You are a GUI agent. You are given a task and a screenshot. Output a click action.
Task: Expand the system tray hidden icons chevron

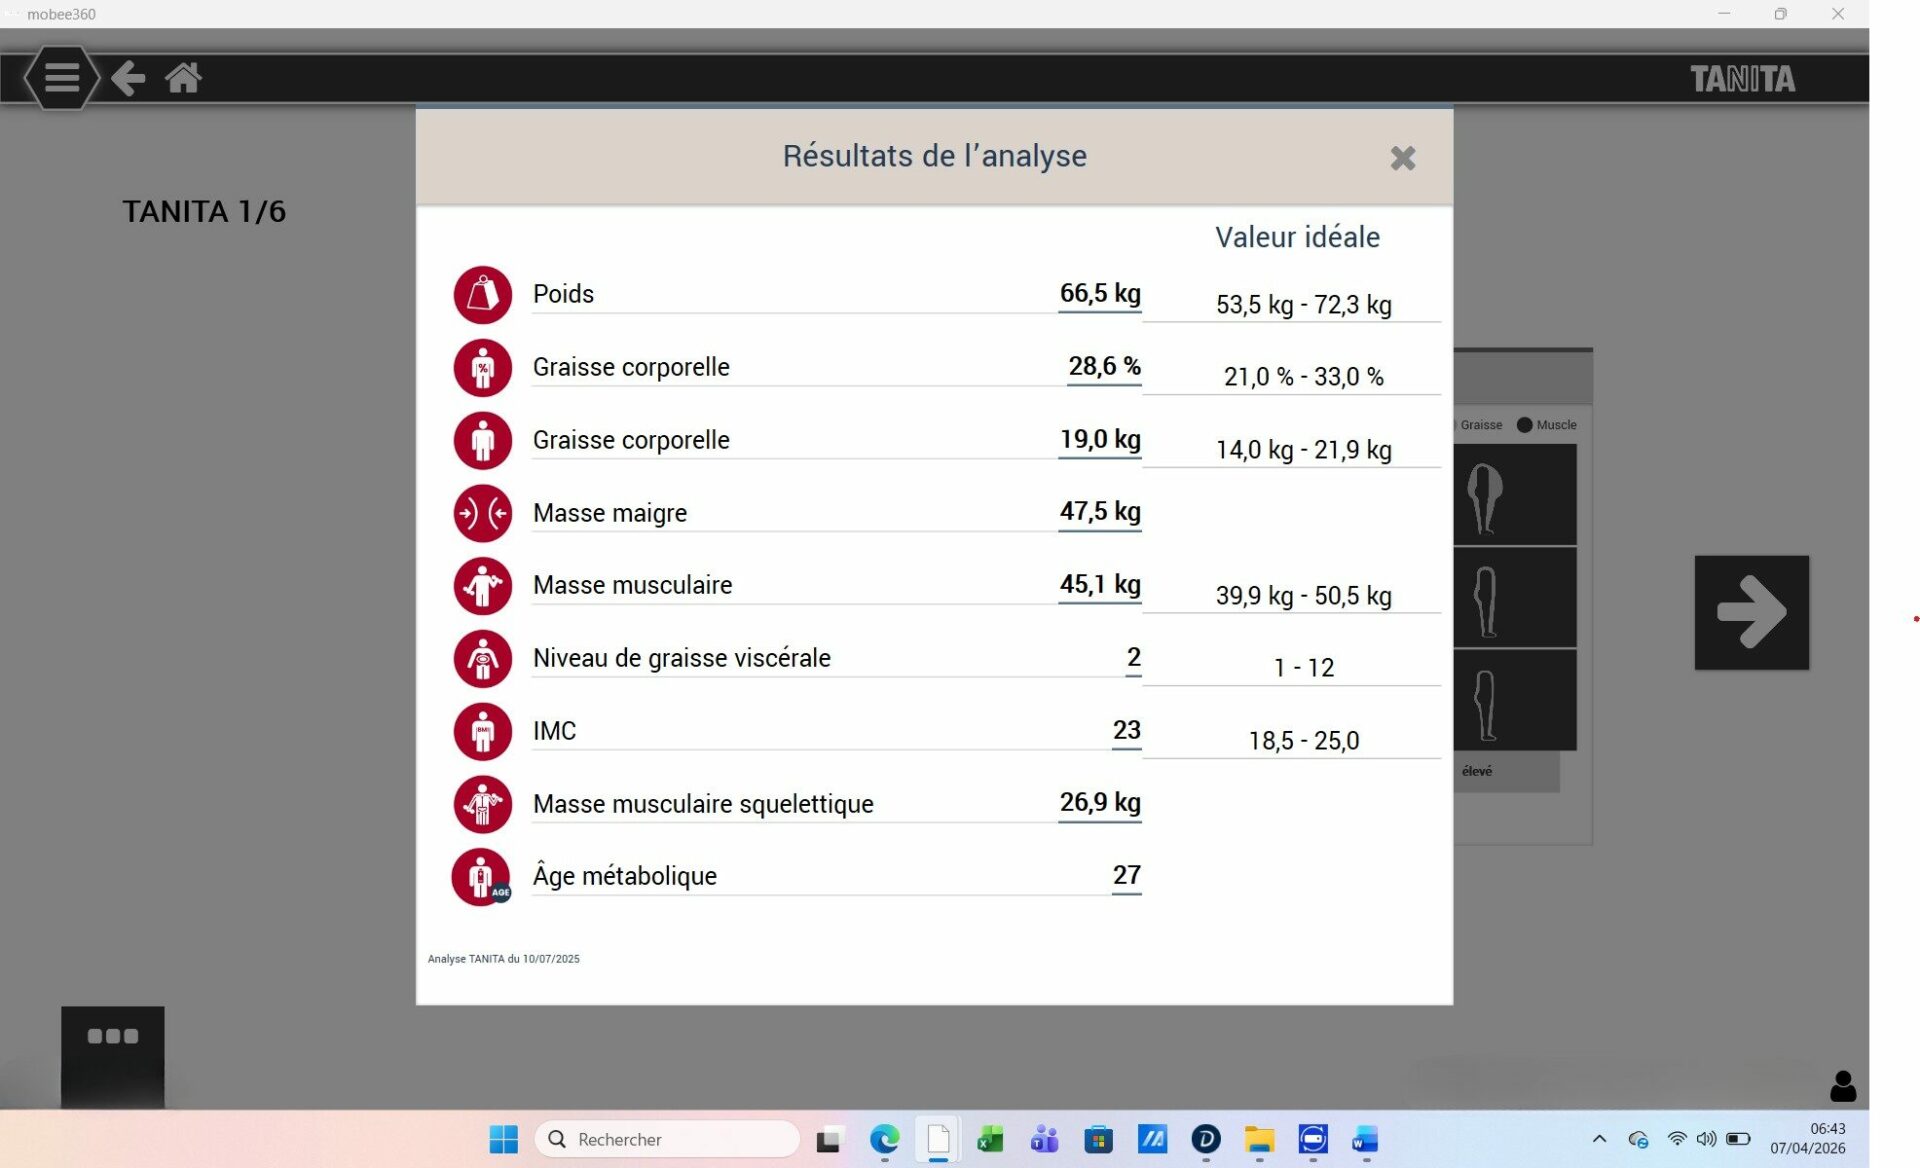click(x=1599, y=1139)
